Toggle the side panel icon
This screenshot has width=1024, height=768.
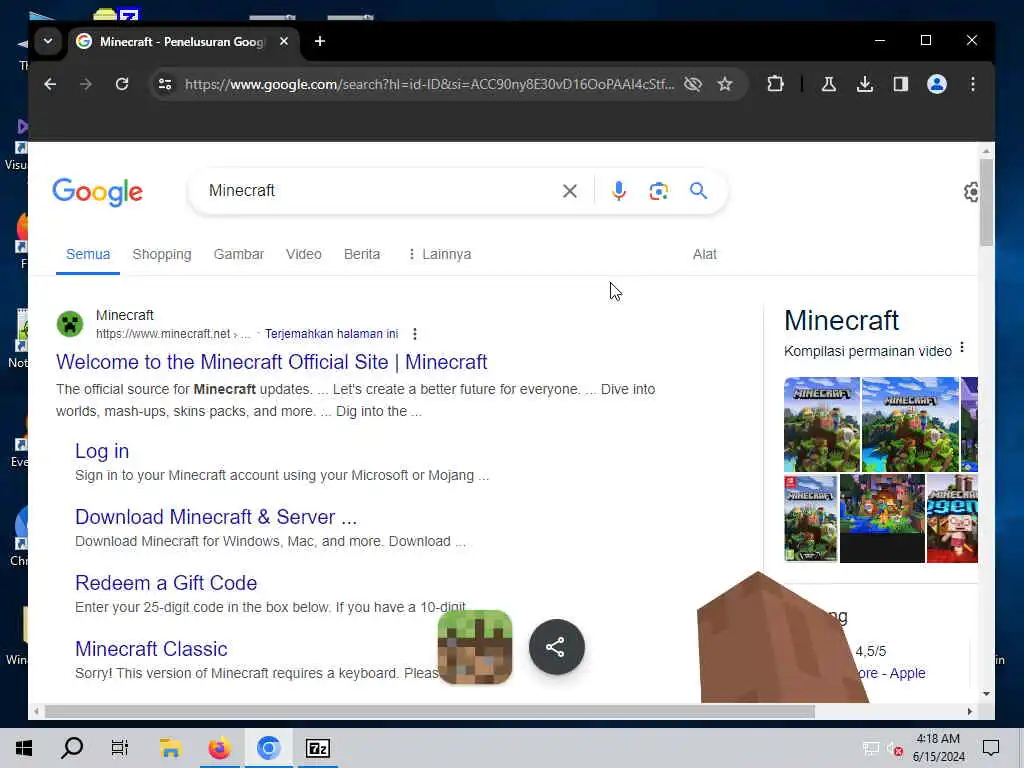pos(901,84)
